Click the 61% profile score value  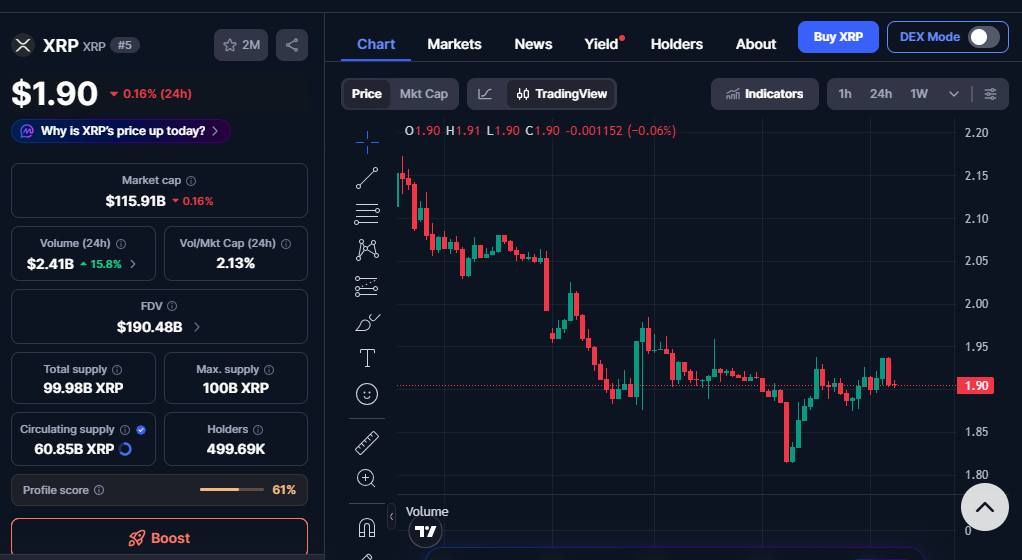coord(284,490)
